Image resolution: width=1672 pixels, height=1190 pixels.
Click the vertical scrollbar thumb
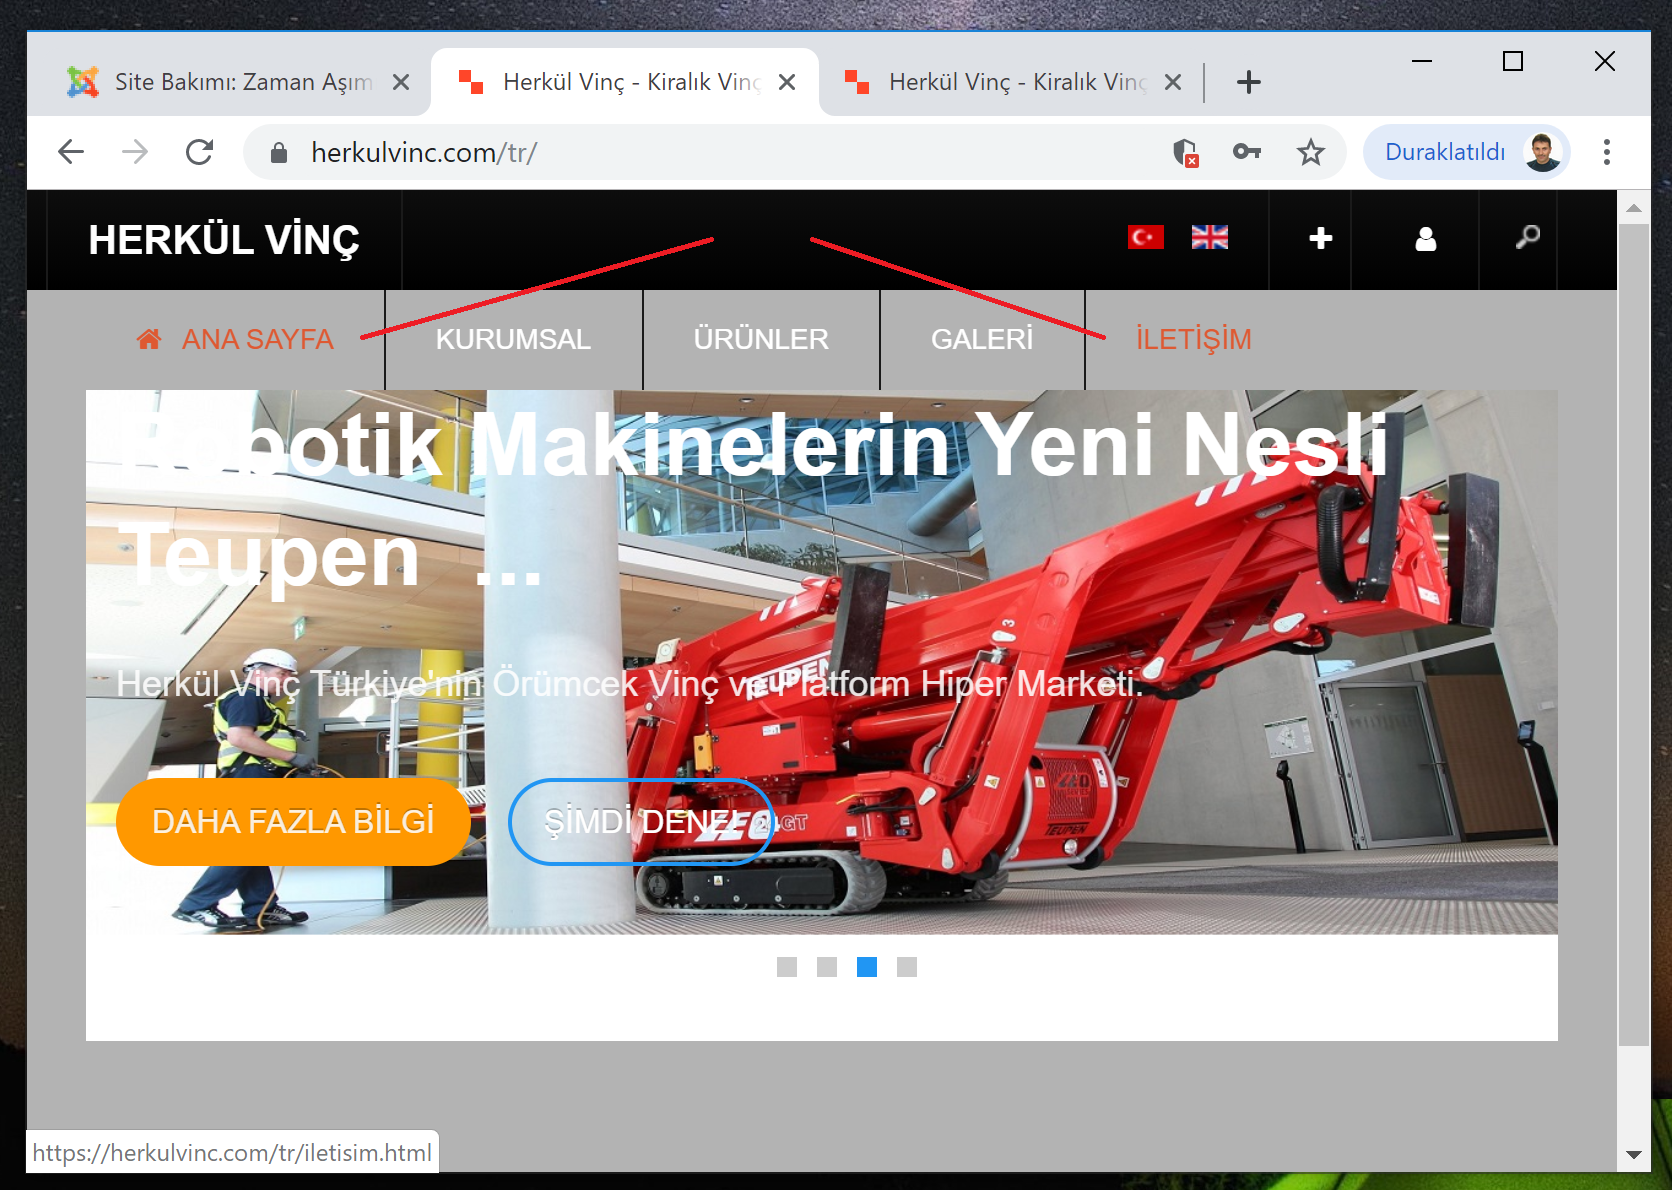point(1634,634)
